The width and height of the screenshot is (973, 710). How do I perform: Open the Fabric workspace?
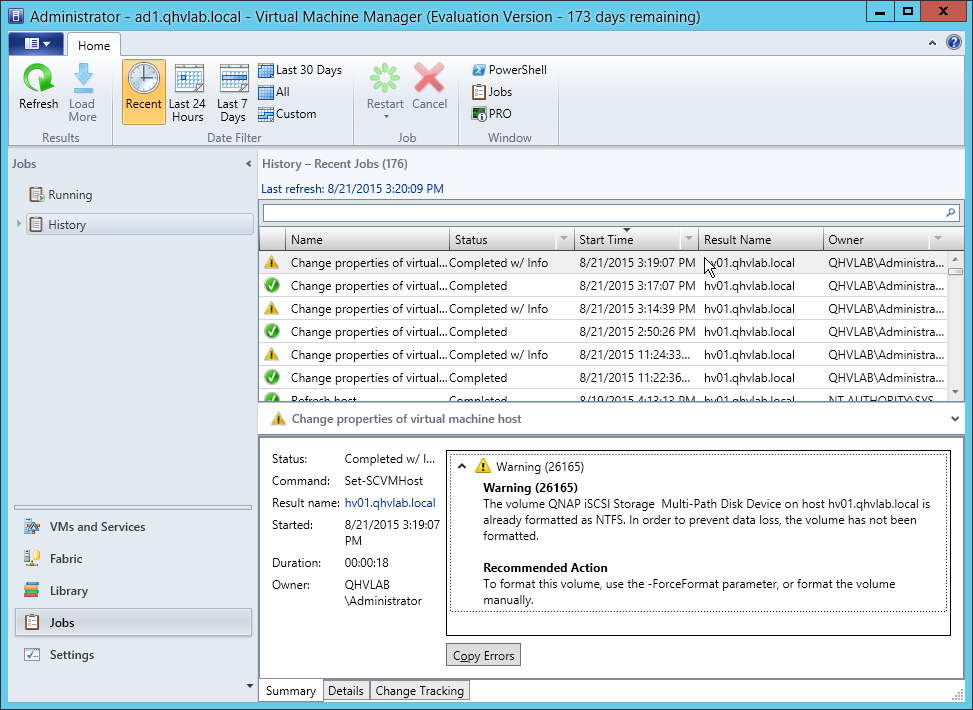point(66,559)
